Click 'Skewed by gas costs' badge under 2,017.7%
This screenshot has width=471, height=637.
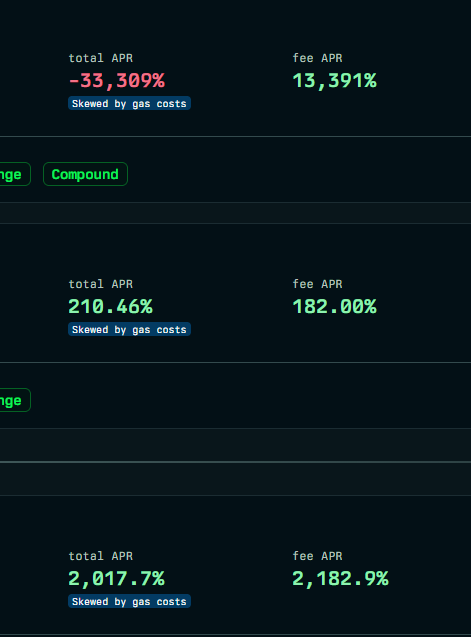129,602
